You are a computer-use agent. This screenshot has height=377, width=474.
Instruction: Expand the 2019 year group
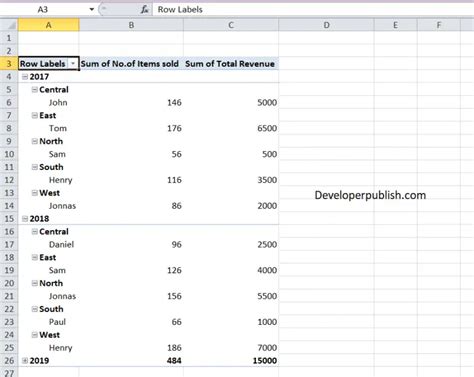[25, 361]
